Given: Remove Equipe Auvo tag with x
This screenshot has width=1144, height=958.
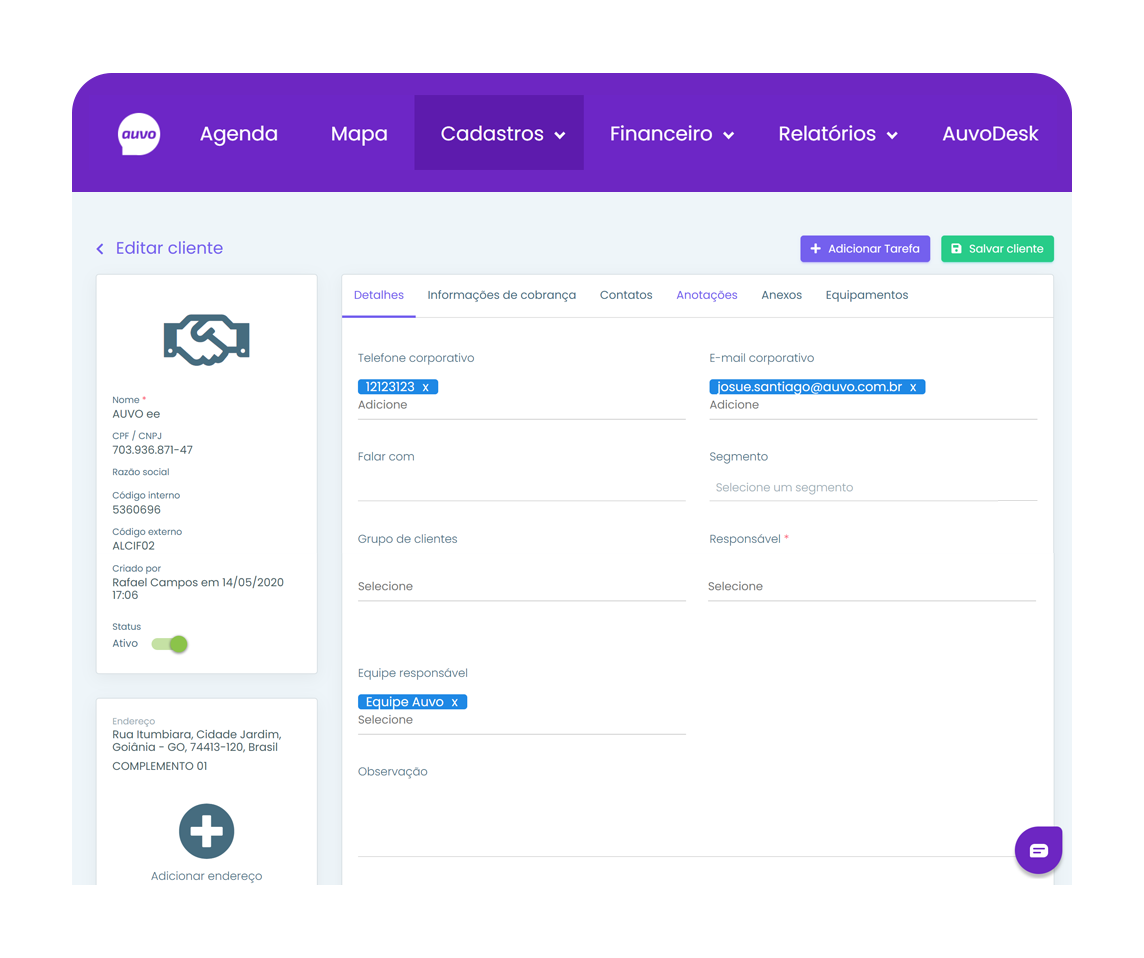Looking at the screenshot, I should point(454,702).
